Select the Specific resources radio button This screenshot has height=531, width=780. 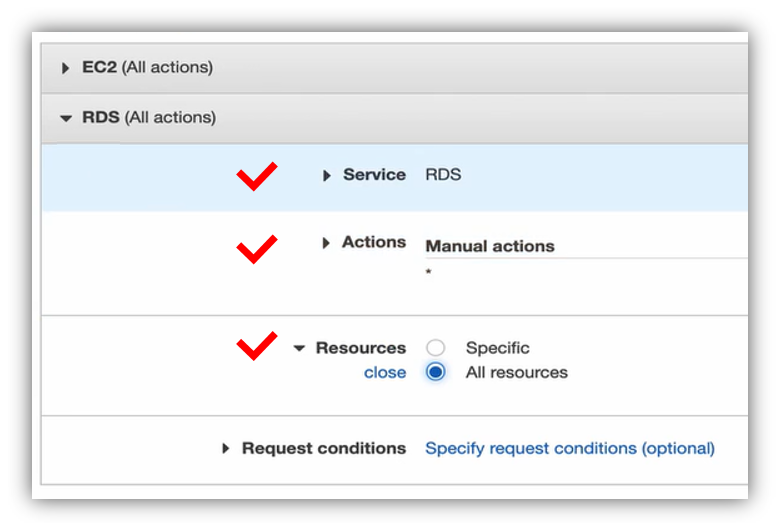pyautogui.click(x=435, y=348)
